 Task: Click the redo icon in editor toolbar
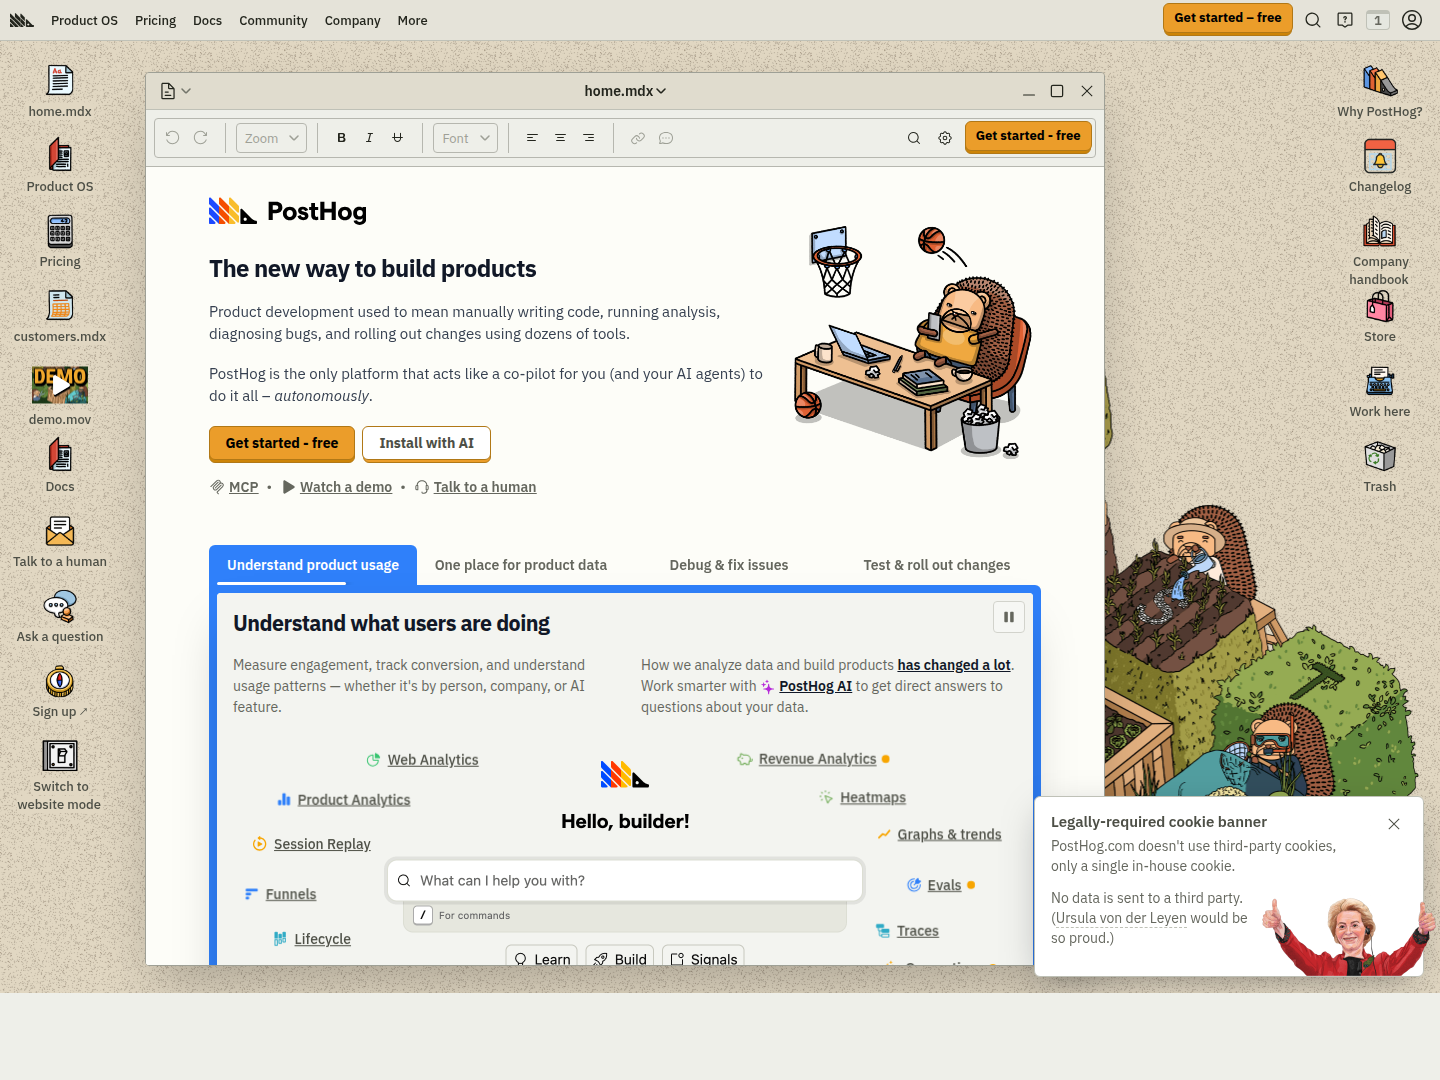tap(200, 138)
